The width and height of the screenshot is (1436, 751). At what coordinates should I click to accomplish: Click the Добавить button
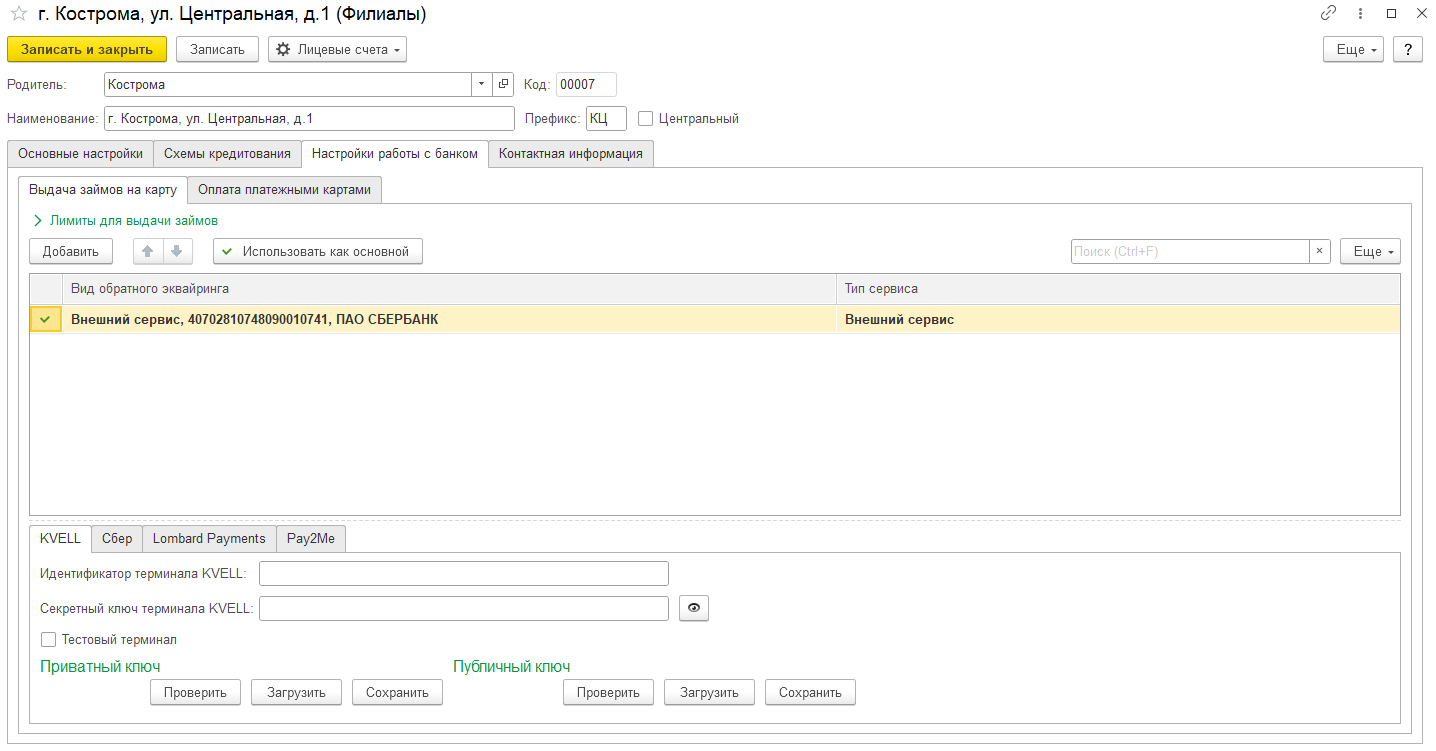(71, 251)
